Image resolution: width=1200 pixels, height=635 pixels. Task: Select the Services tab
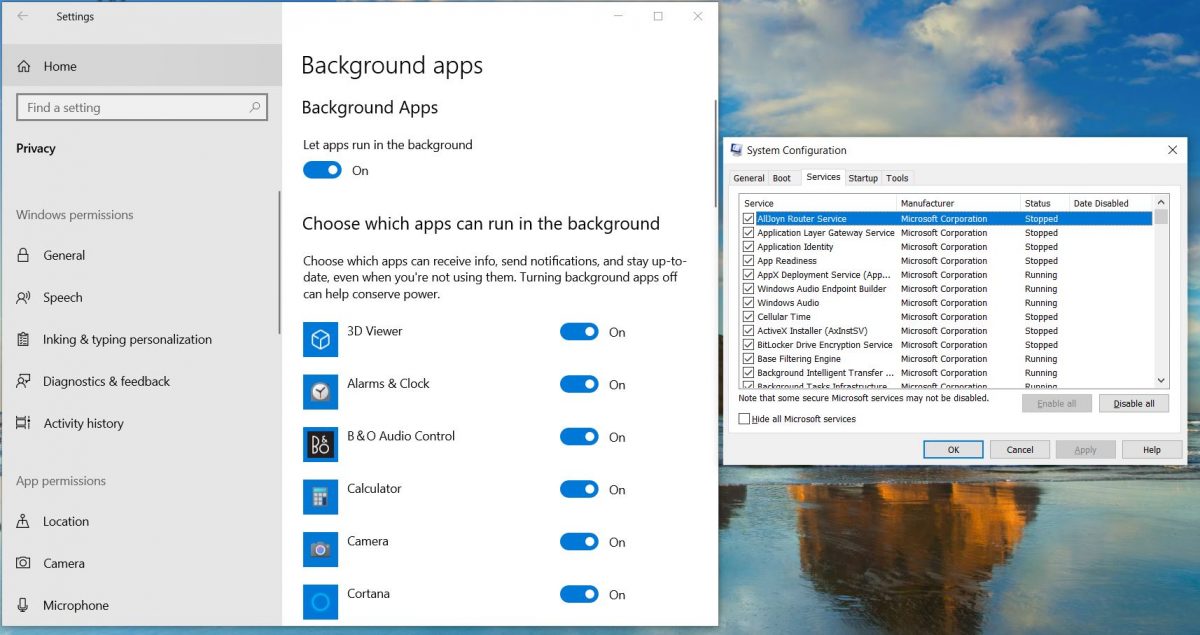(x=823, y=177)
